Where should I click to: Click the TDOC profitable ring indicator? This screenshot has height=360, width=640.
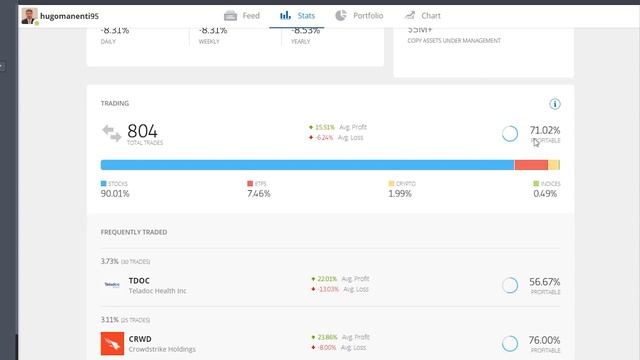[510, 285]
